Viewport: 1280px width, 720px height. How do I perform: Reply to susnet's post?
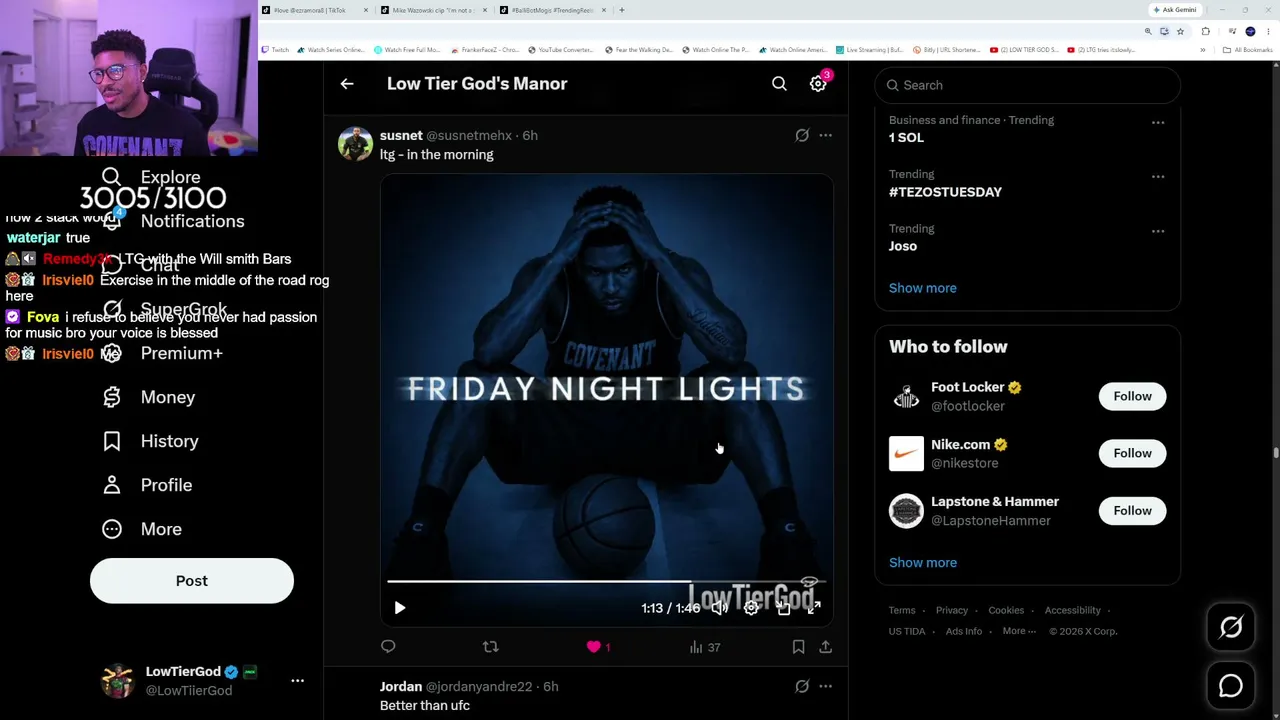388,647
